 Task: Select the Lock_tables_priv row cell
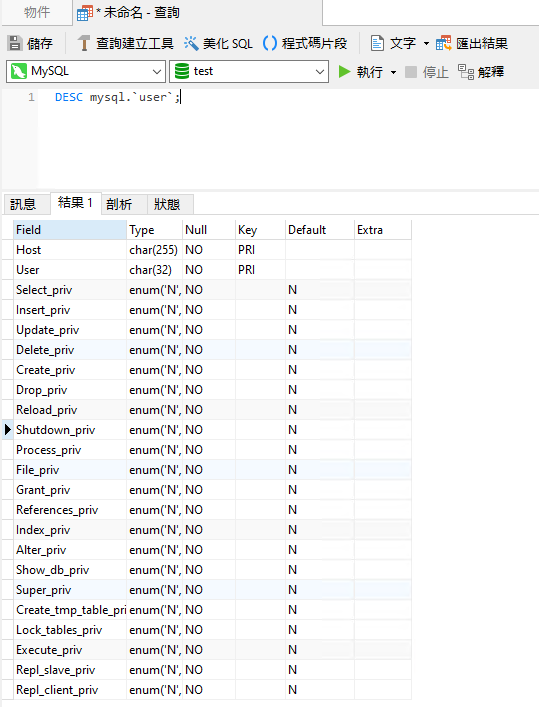[70, 630]
